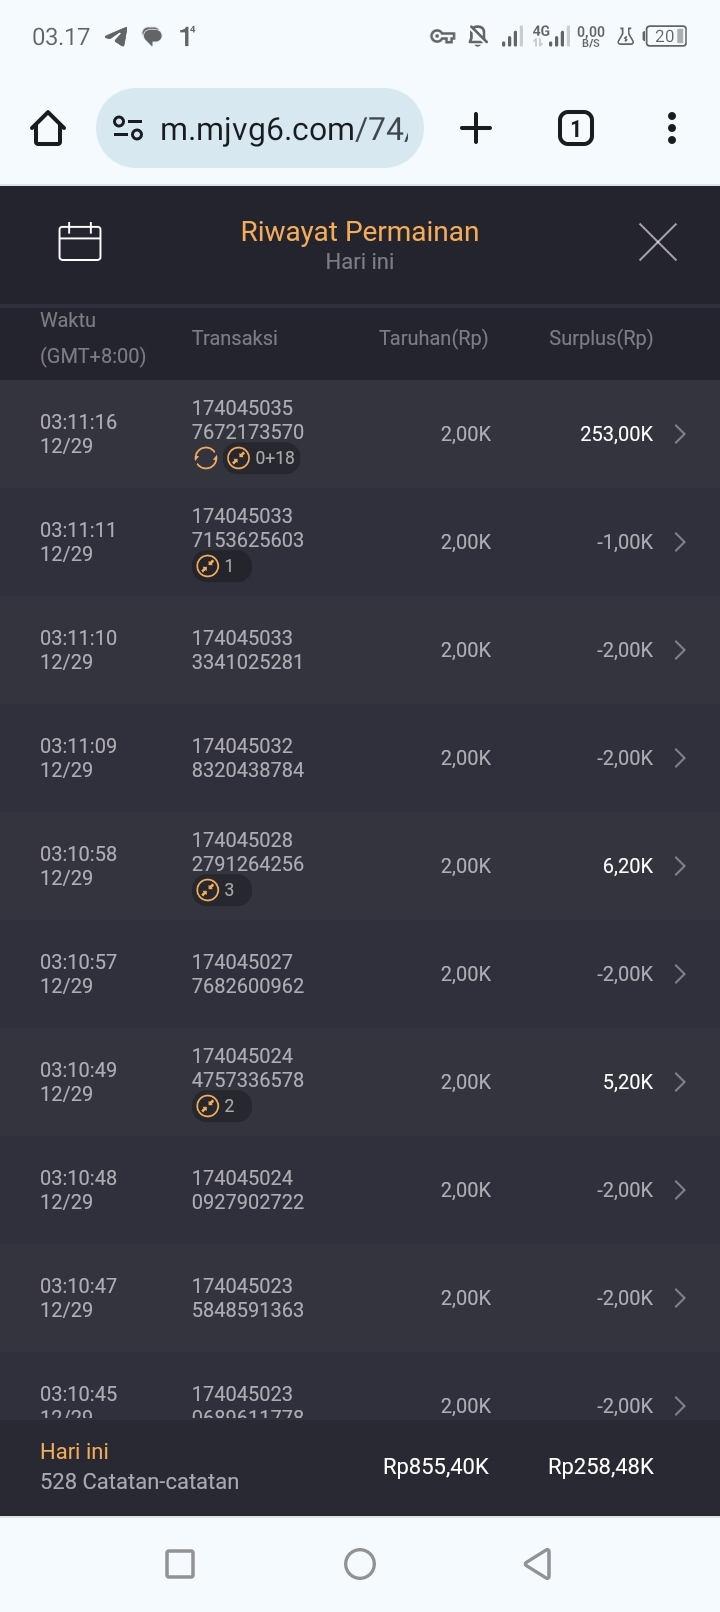Close the Riwayat Permainan panel
Image resolution: width=720 pixels, height=1612 pixels.
pos(657,242)
